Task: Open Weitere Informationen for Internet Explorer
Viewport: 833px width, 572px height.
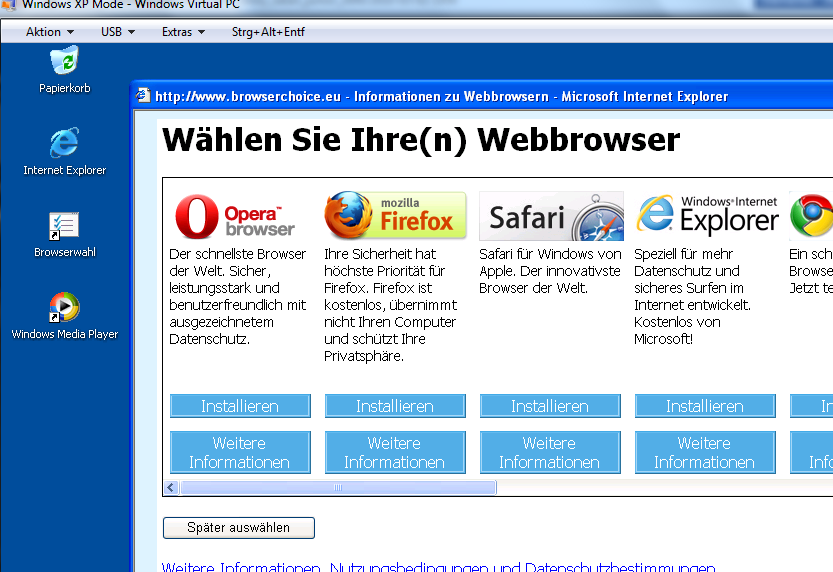Action: pos(706,453)
